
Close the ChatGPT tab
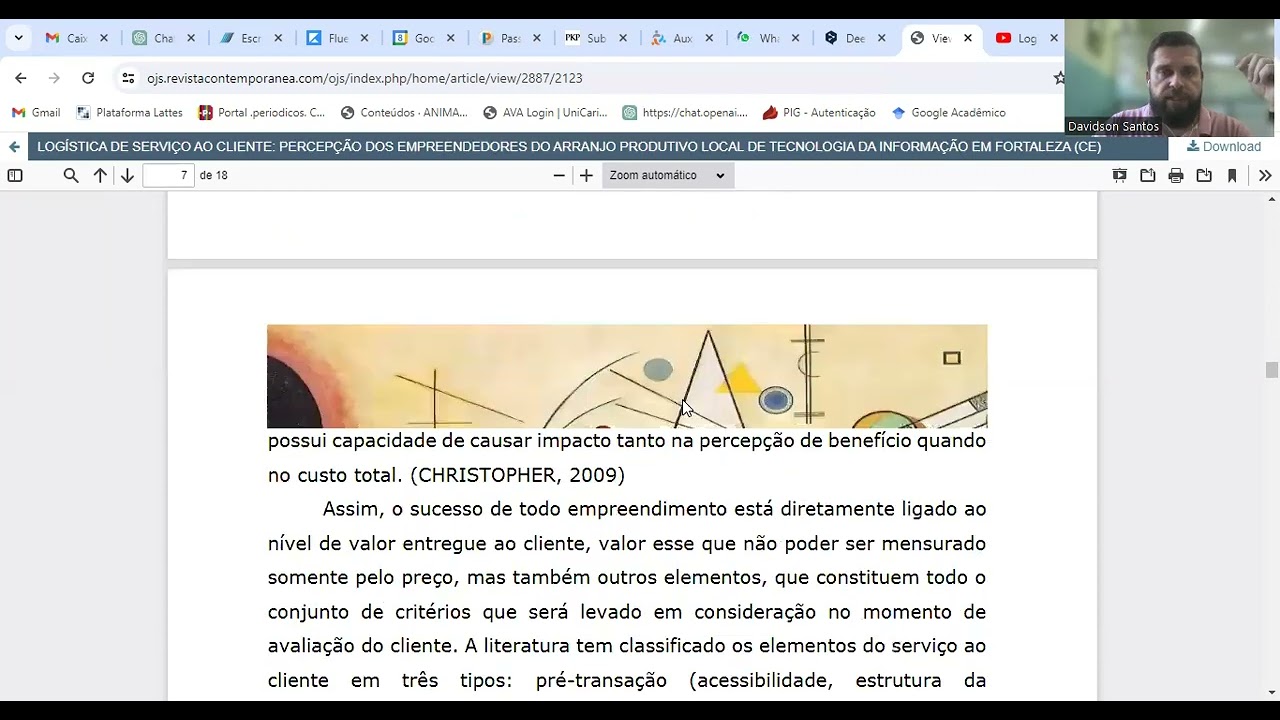(191, 38)
